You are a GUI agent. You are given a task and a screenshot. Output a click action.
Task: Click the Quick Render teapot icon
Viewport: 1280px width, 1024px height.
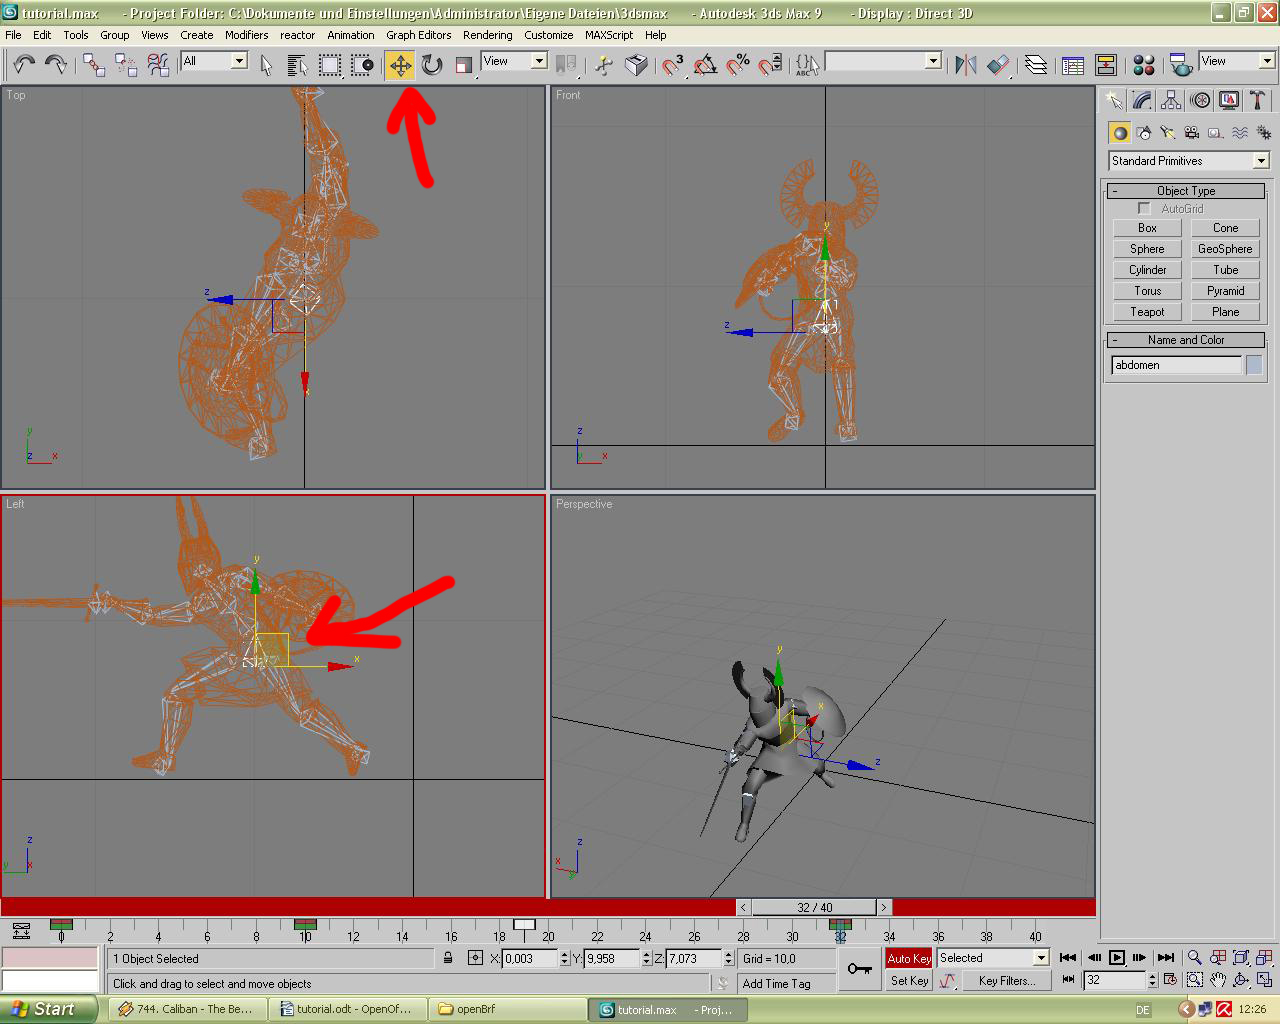[1181, 66]
